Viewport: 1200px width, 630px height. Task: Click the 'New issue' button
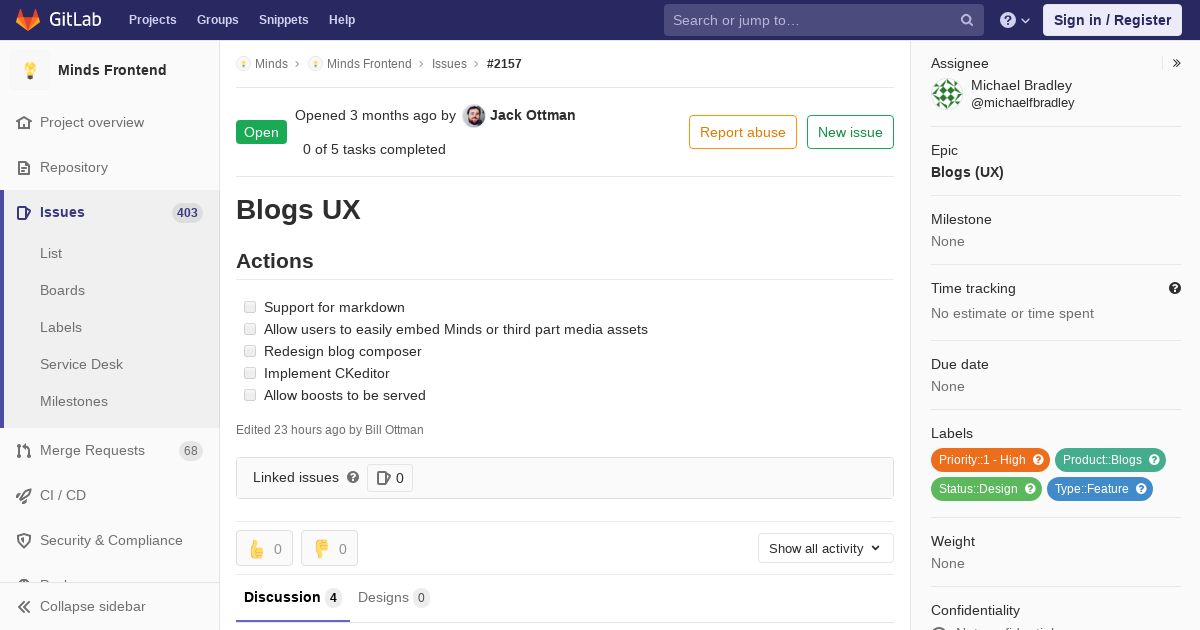click(850, 132)
